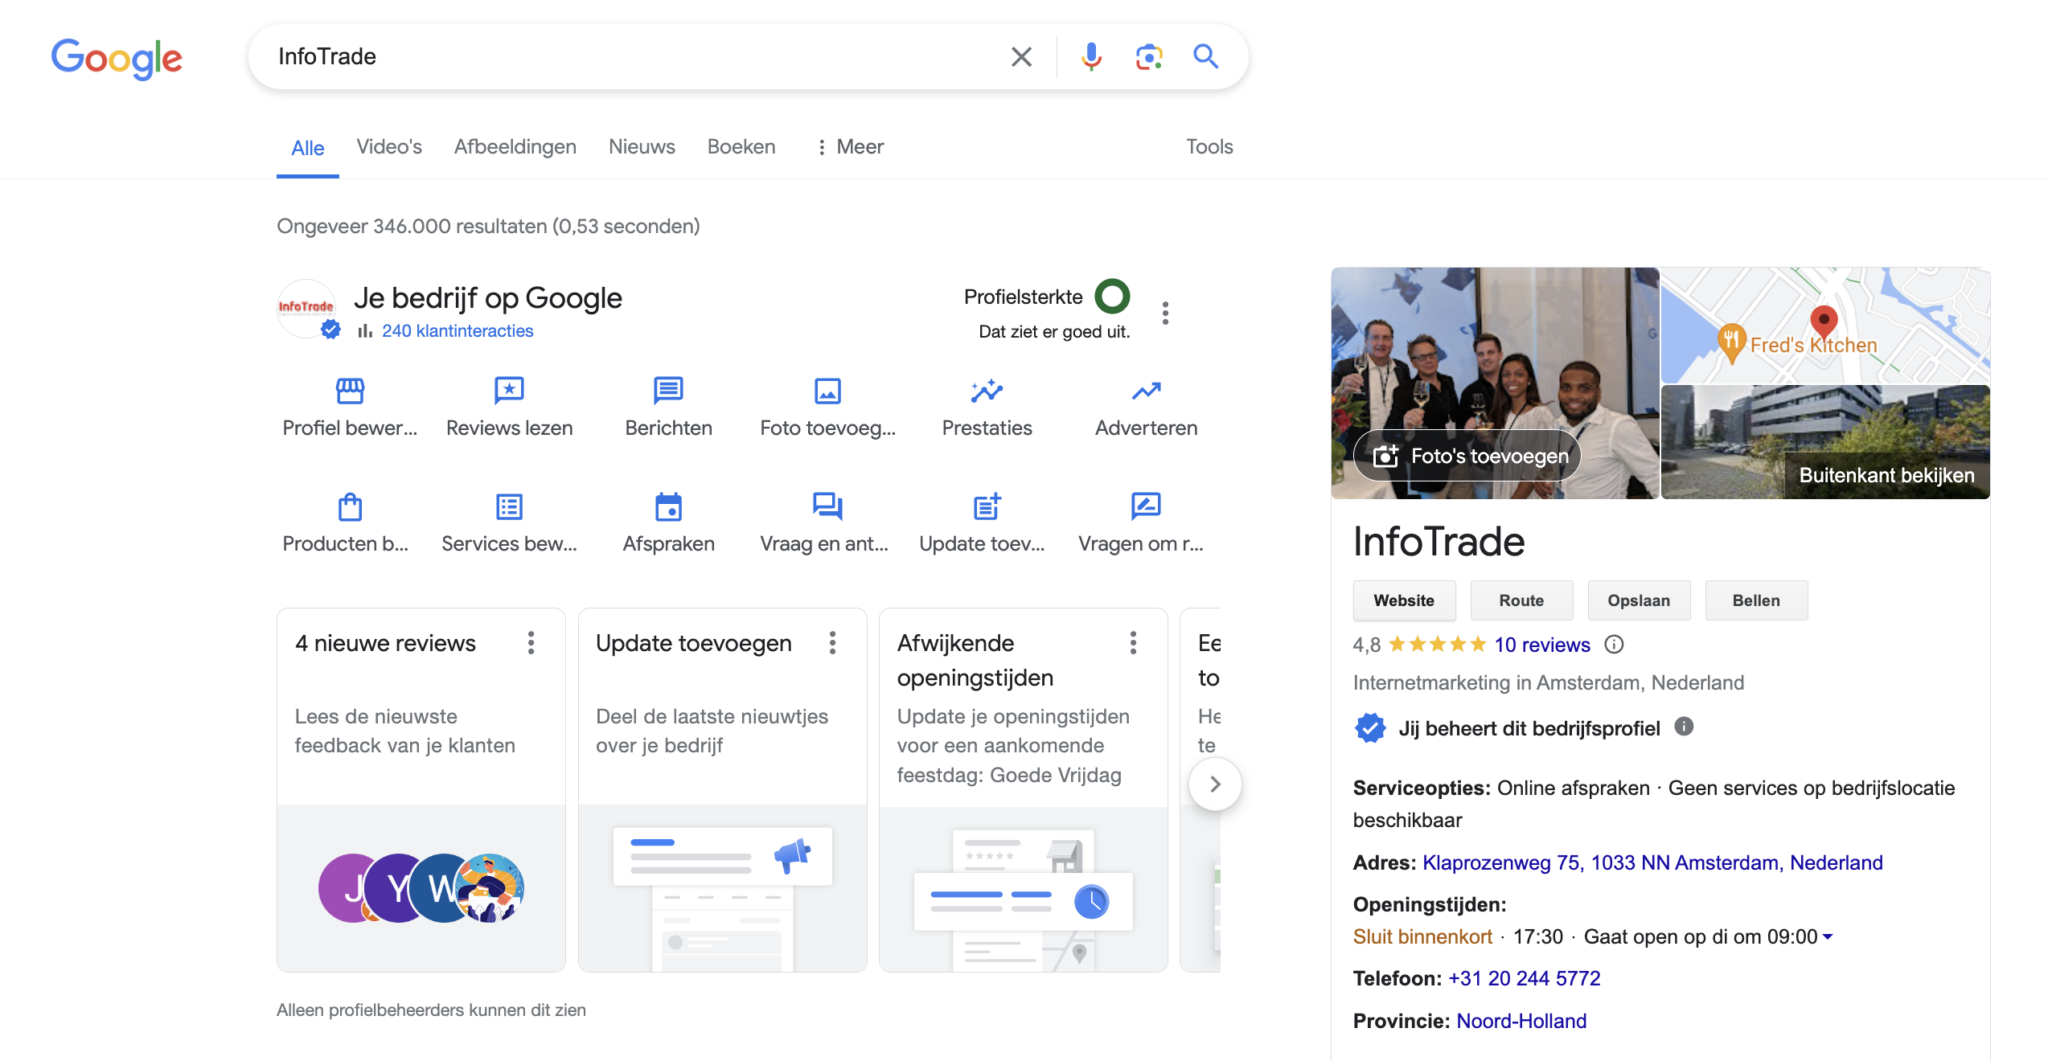Image resolution: width=2048 pixels, height=1061 pixels.
Task: Select Foto toevoegen image icon
Action: click(828, 390)
